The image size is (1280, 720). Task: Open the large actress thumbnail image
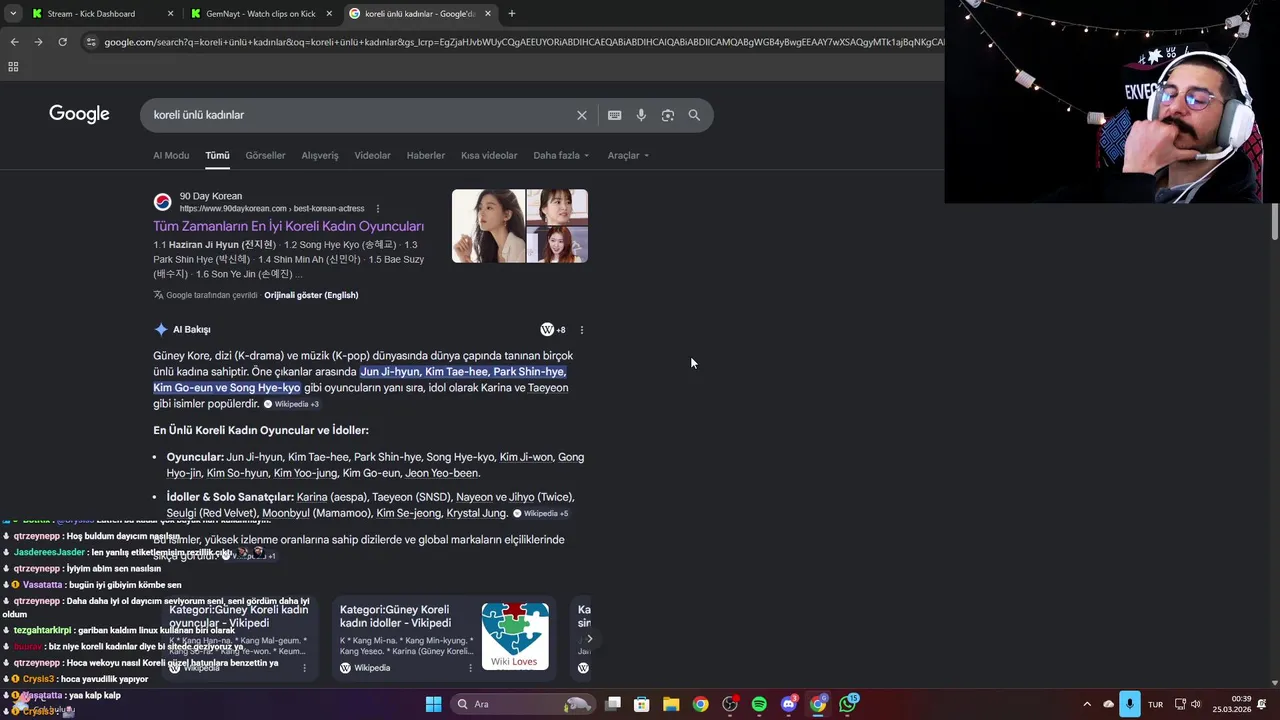point(488,226)
